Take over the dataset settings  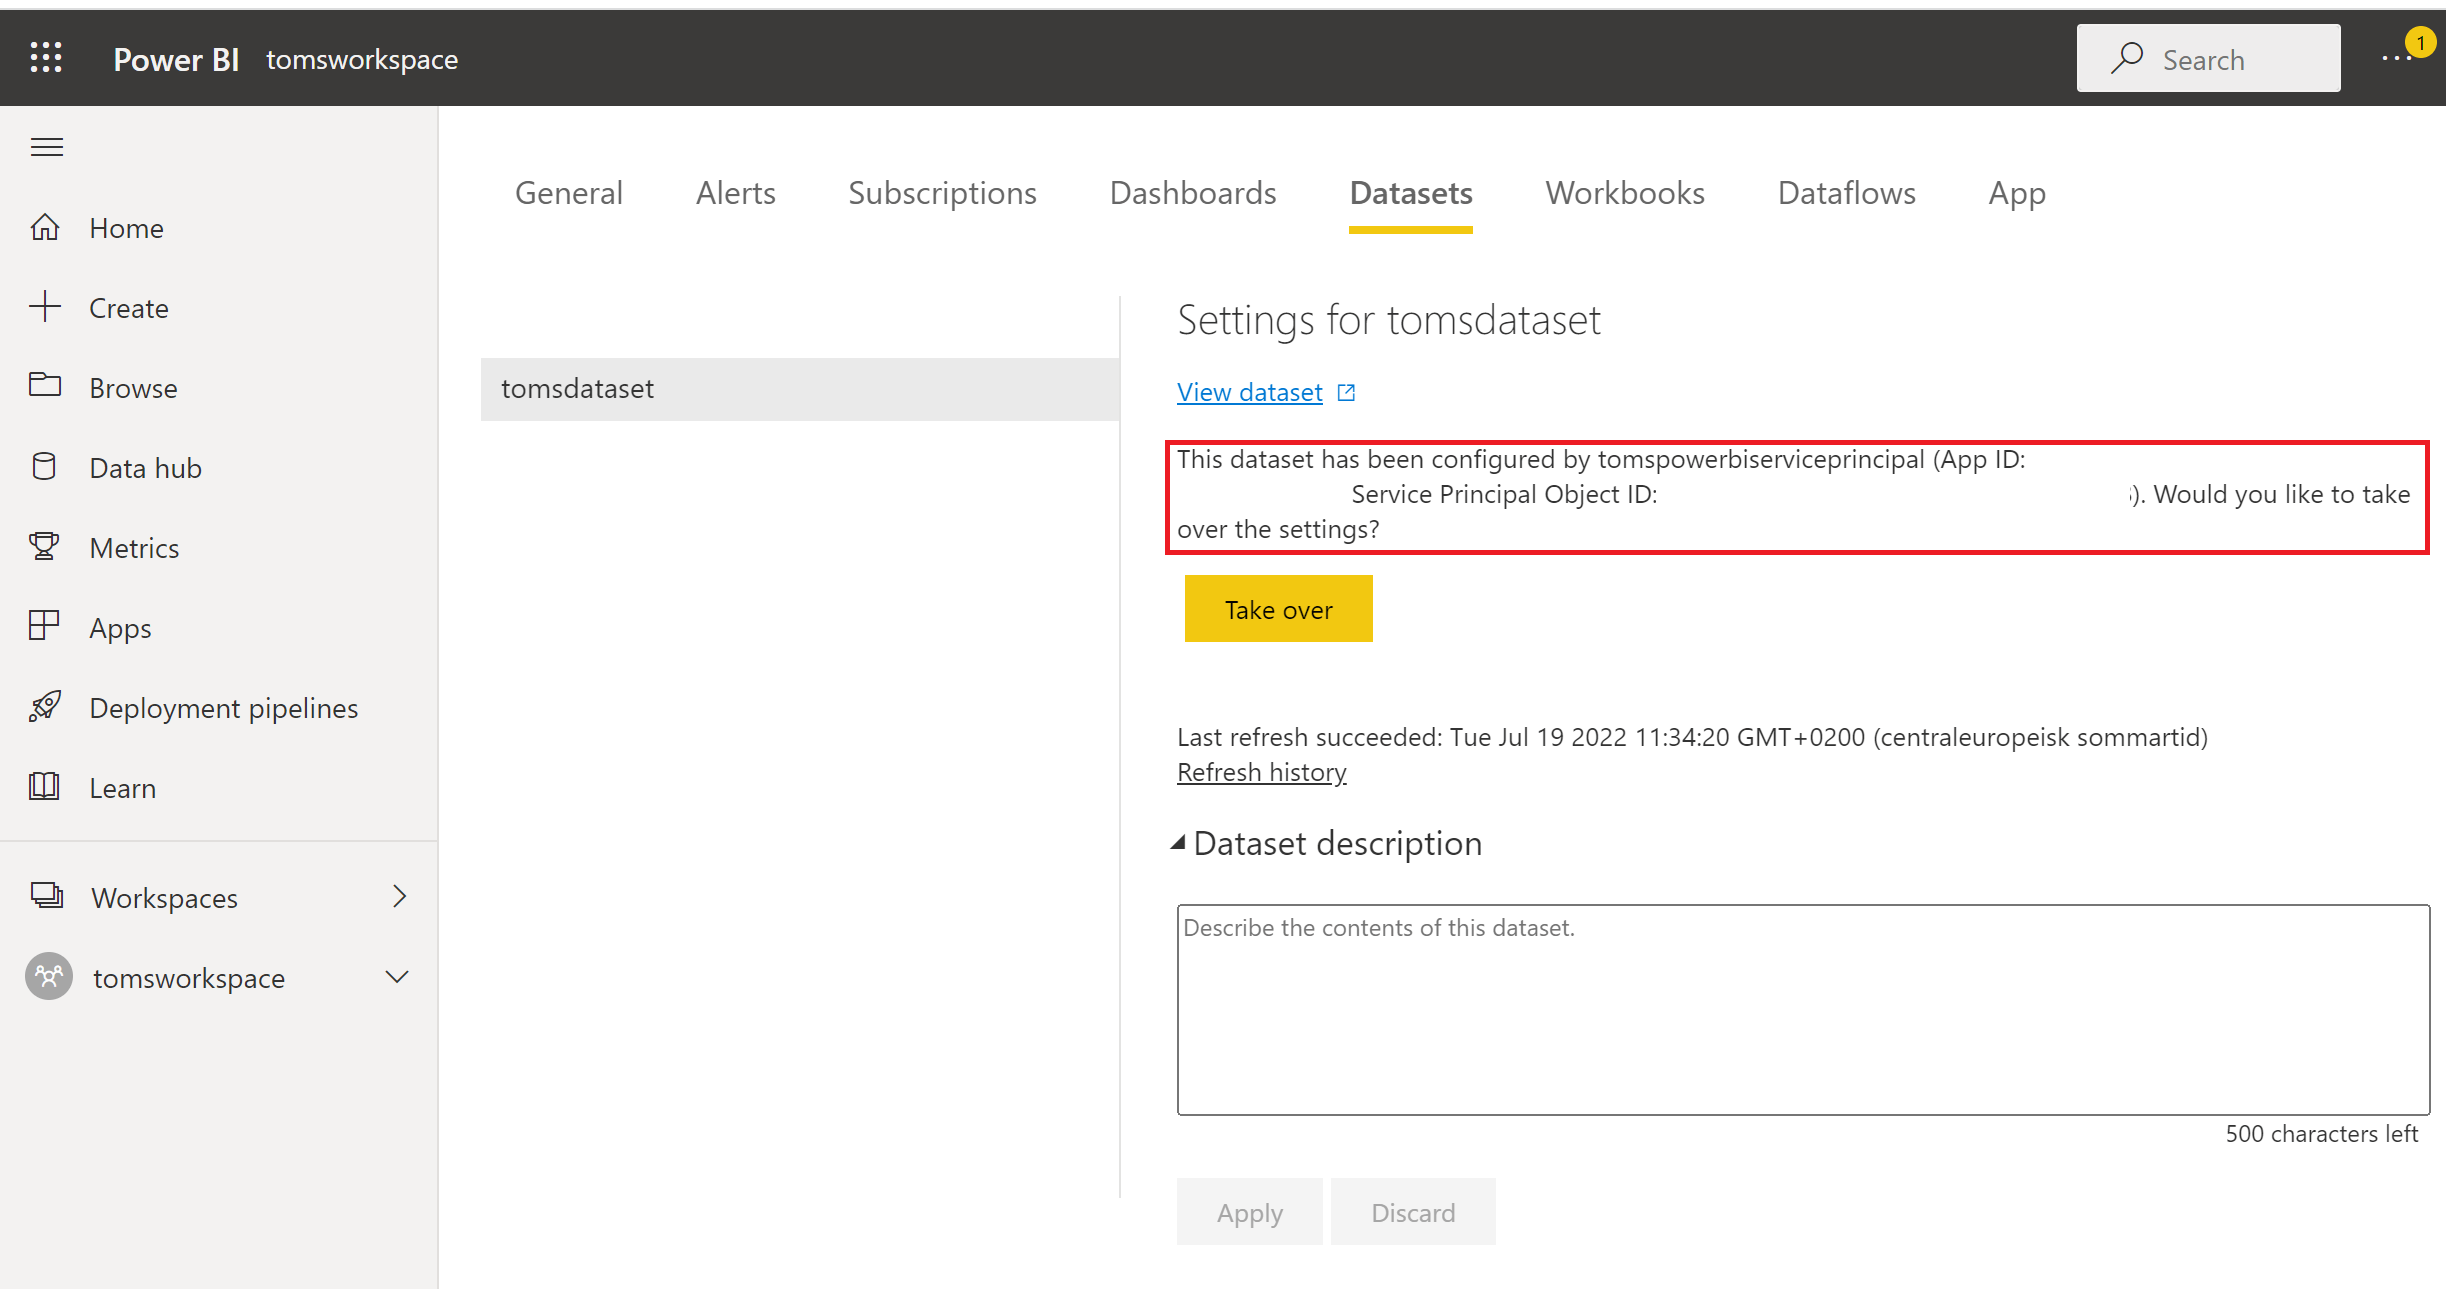point(1278,608)
